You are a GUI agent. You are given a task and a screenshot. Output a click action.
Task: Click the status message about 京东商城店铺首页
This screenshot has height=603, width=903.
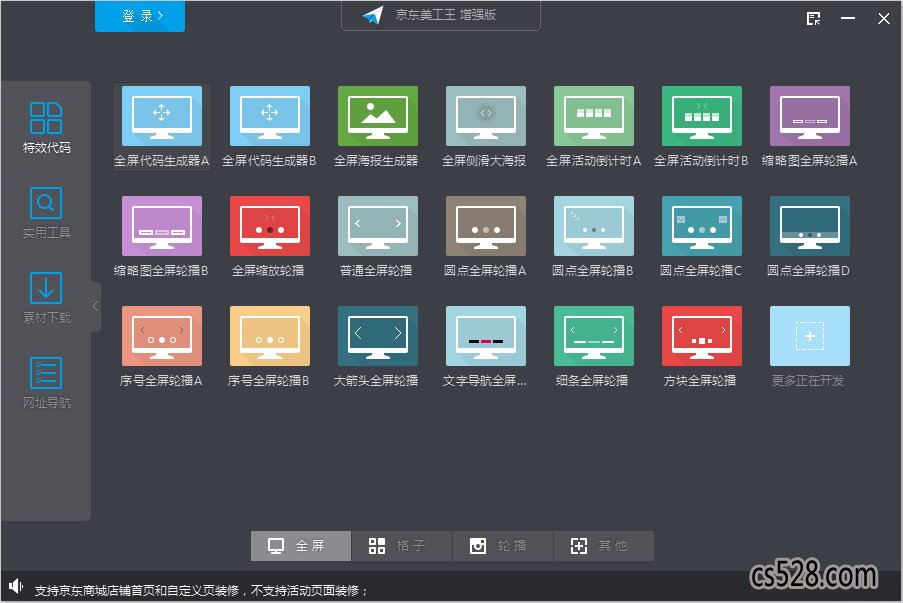point(201,590)
